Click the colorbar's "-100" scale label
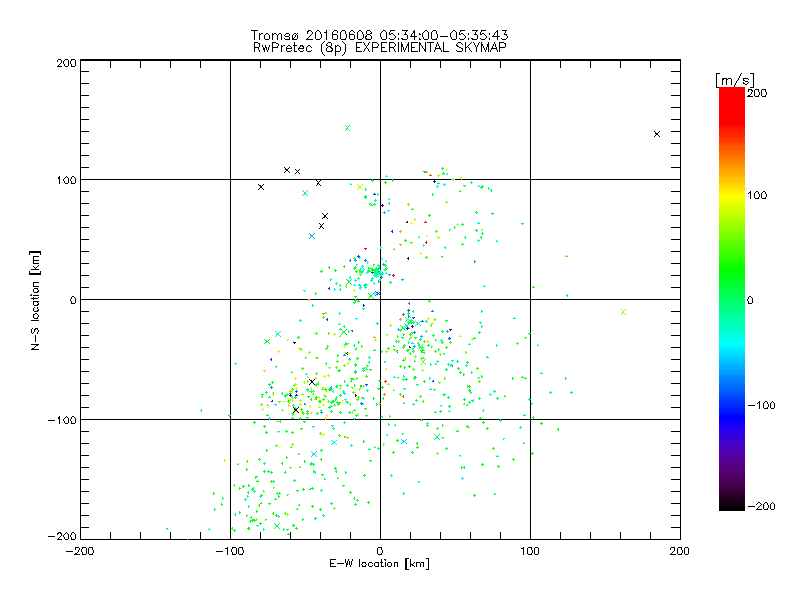Screen dimensions: 800x600 761,405
